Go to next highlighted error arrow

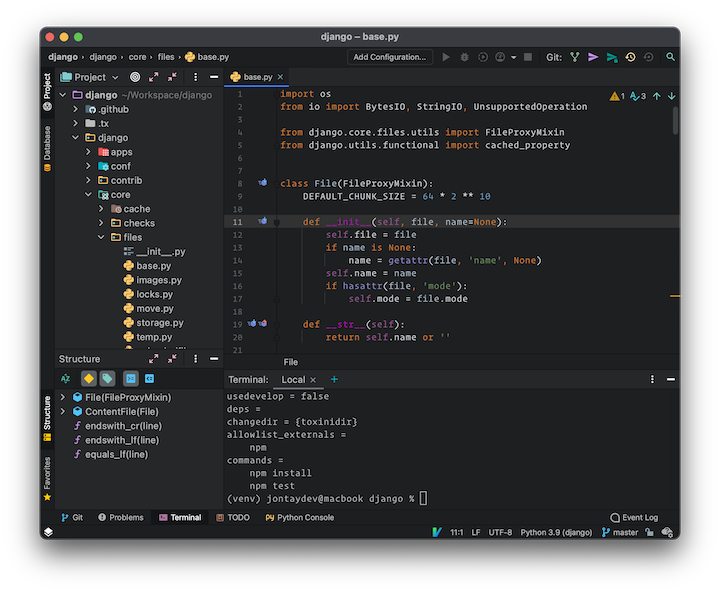click(672, 96)
